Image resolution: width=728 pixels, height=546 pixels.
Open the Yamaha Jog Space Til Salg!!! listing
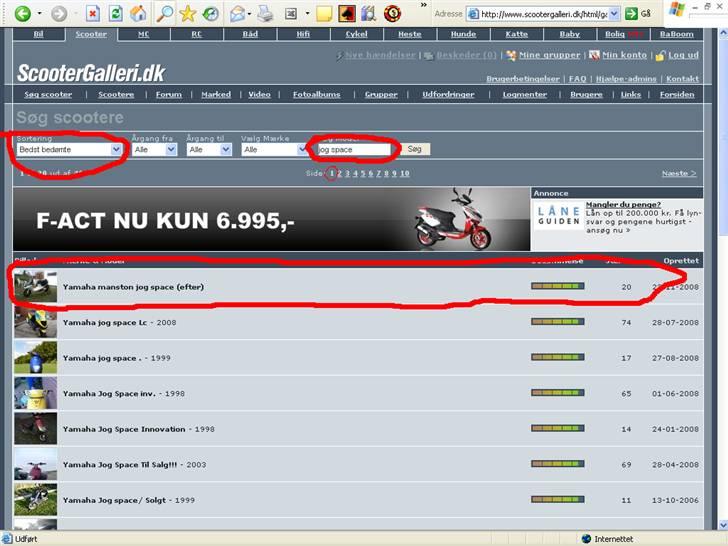120,465
